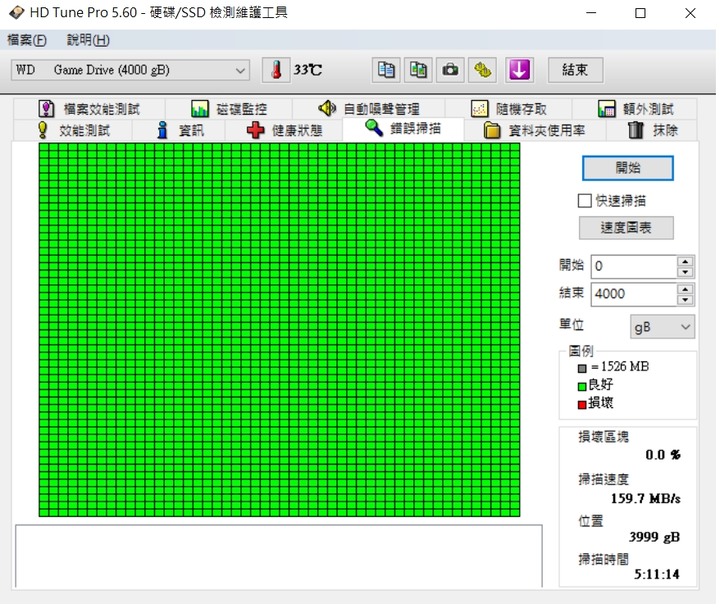Click the 3999 gB position value
Screen dimensions: 720x608
click(654, 537)
